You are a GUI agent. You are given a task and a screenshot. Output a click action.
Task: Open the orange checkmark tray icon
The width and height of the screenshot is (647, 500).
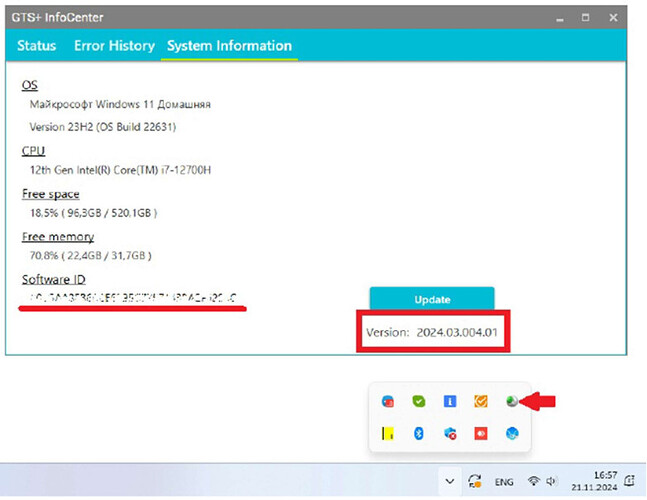click(x=481, y=401)
